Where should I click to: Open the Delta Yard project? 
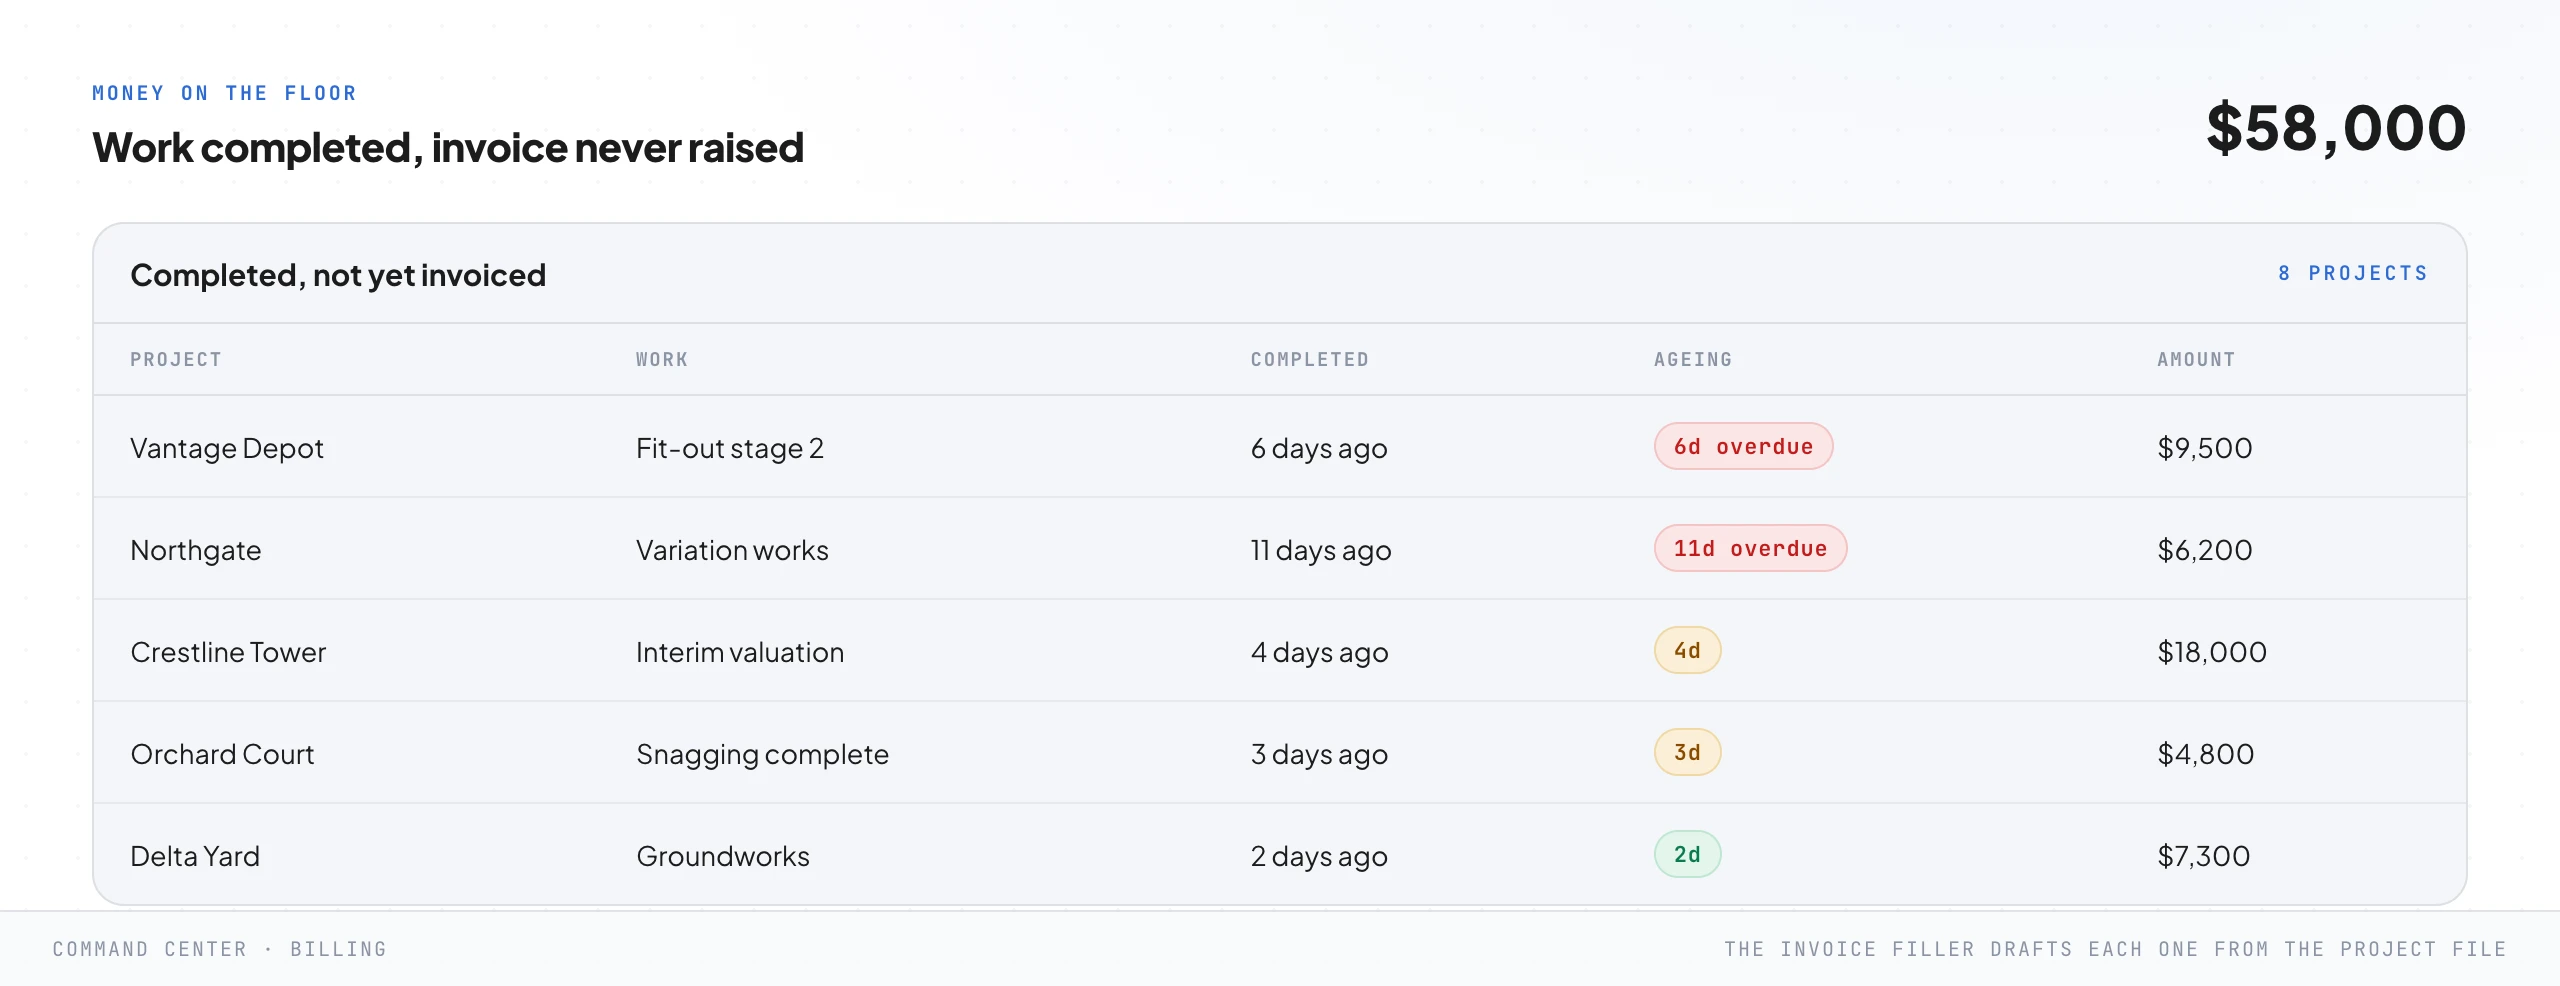click(195, 856)
